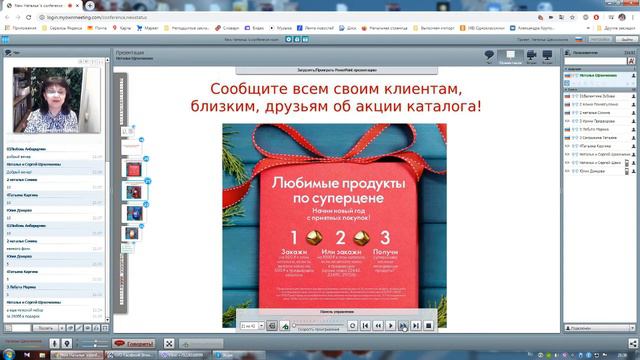Click the person icon for the moderator row

tap(633, 76)
